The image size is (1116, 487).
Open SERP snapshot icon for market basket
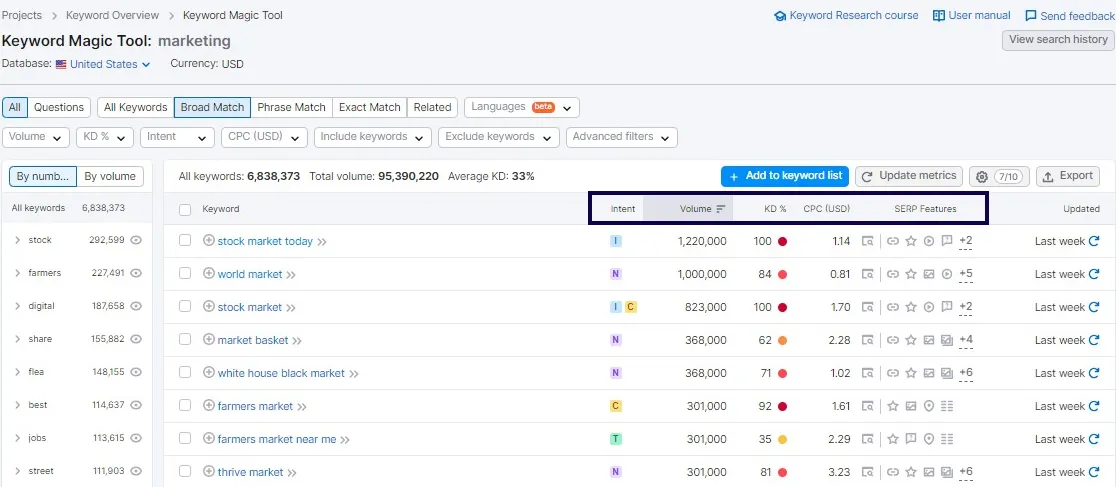click(x=867, y=340)
